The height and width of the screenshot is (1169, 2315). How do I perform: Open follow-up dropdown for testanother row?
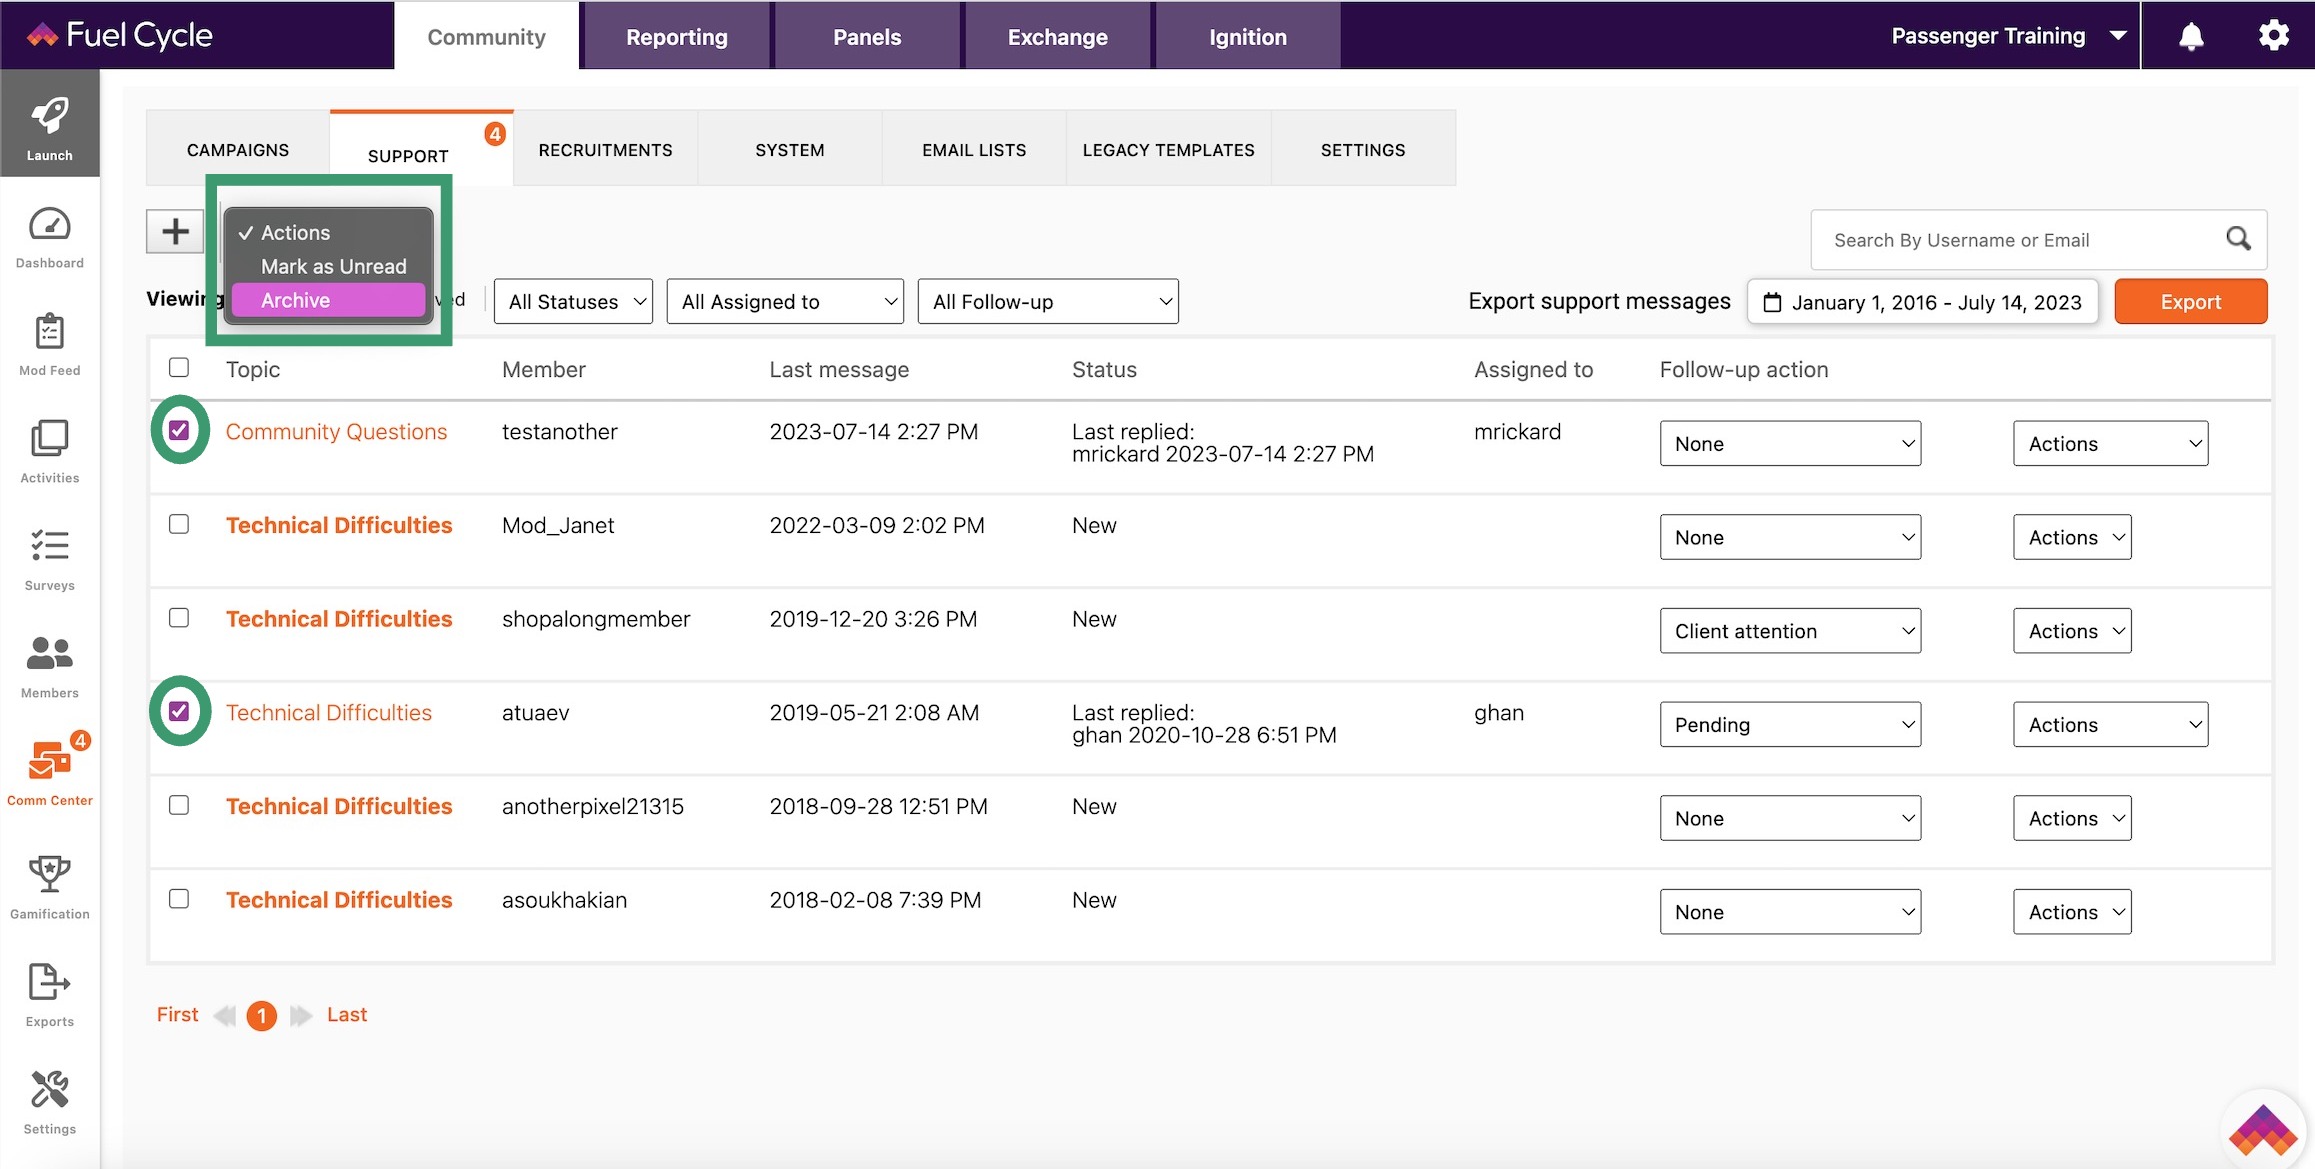1790,443
